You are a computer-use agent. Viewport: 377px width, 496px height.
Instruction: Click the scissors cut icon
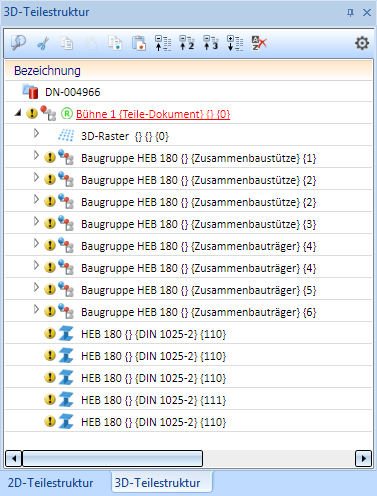pos(43,43)
